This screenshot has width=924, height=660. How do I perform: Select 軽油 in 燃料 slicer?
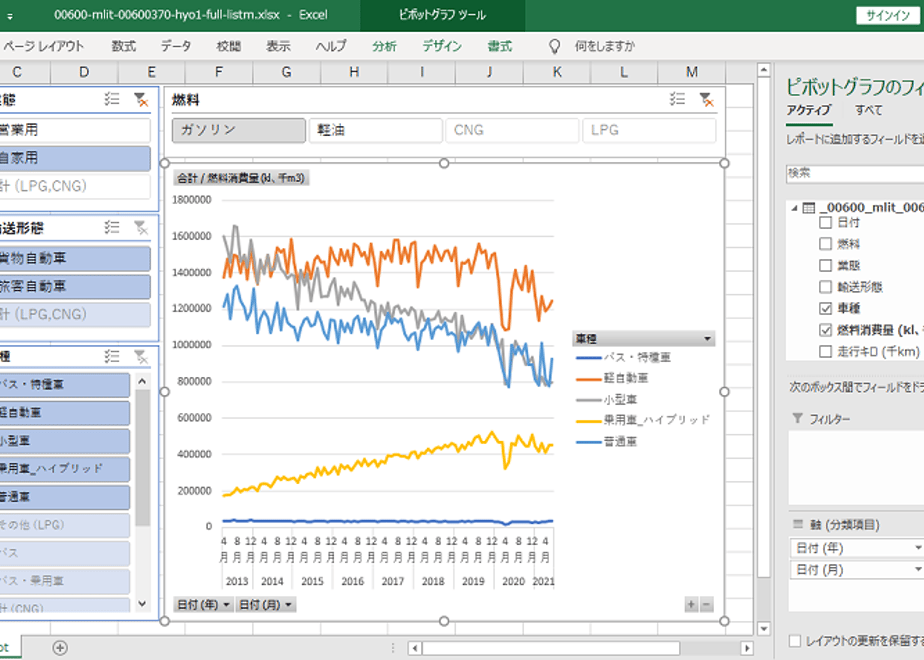[x=375, y=130]
